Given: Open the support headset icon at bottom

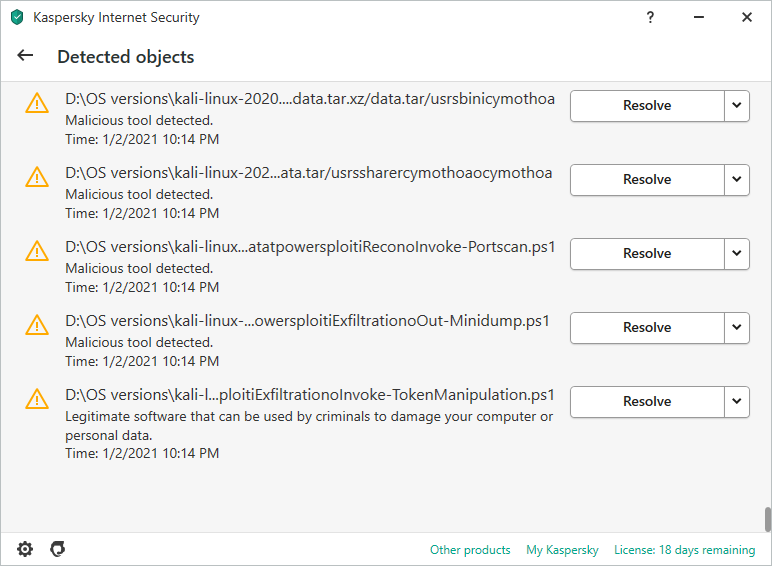Looking at the screenshot, I should [x=58, y=549].
